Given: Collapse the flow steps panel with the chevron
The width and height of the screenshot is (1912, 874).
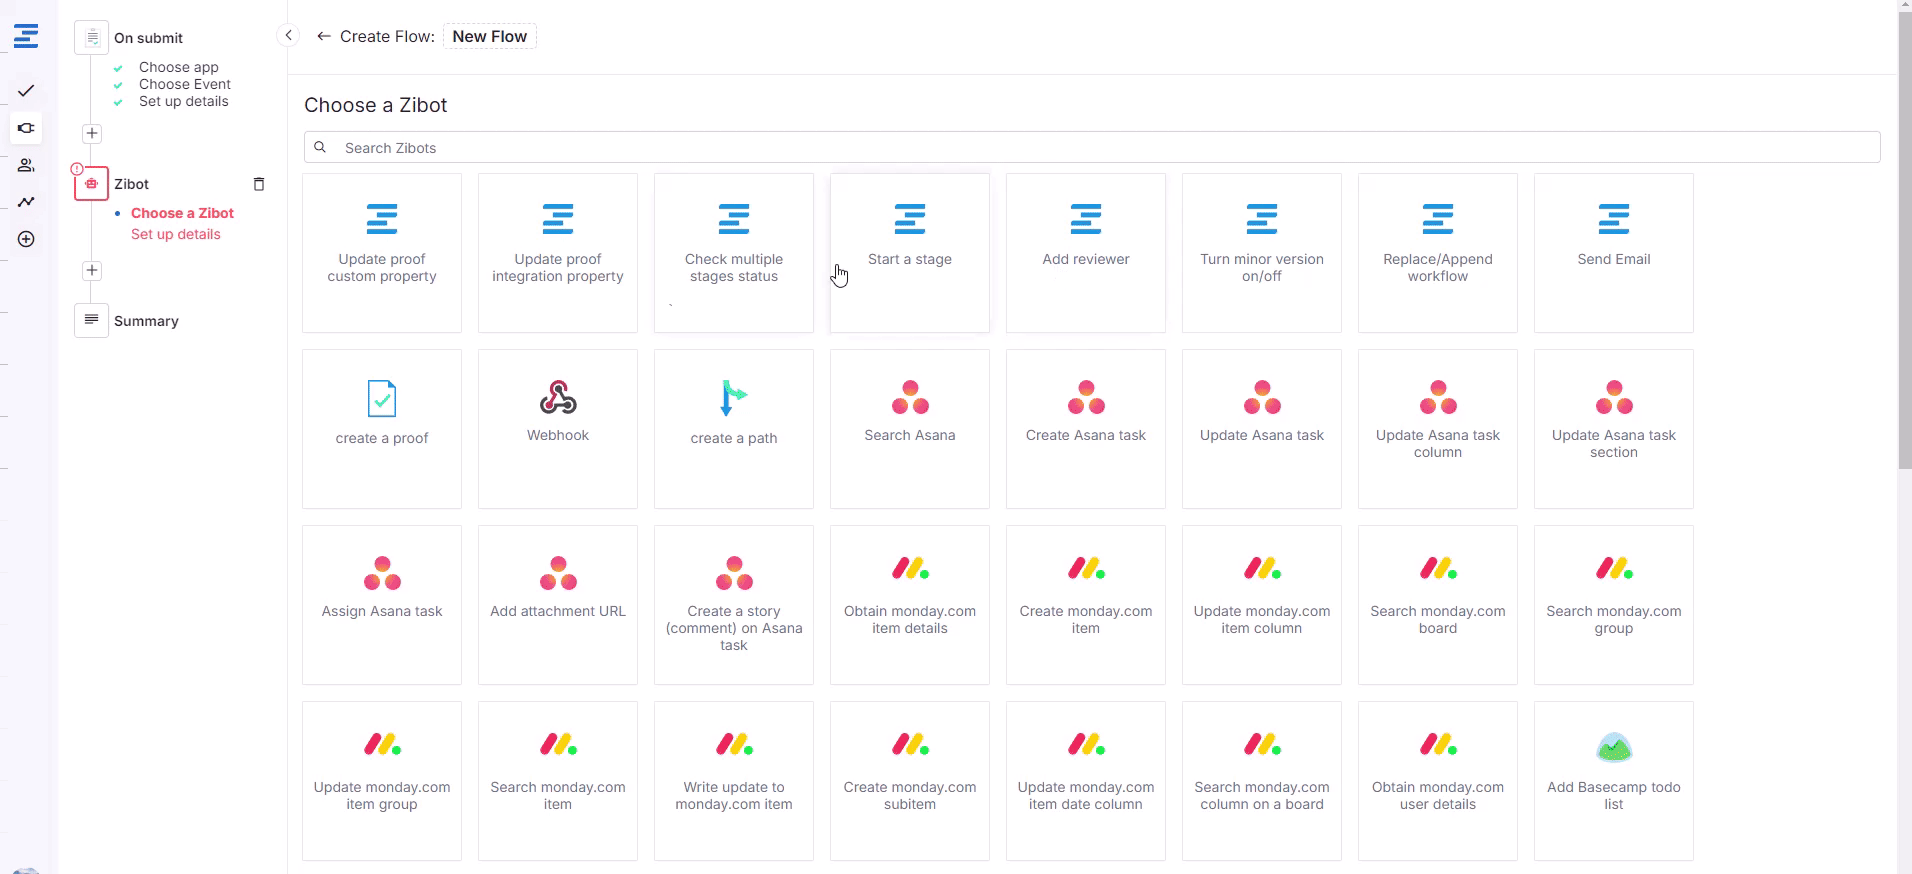Looking at the screenshot, I should click(288, 36).
